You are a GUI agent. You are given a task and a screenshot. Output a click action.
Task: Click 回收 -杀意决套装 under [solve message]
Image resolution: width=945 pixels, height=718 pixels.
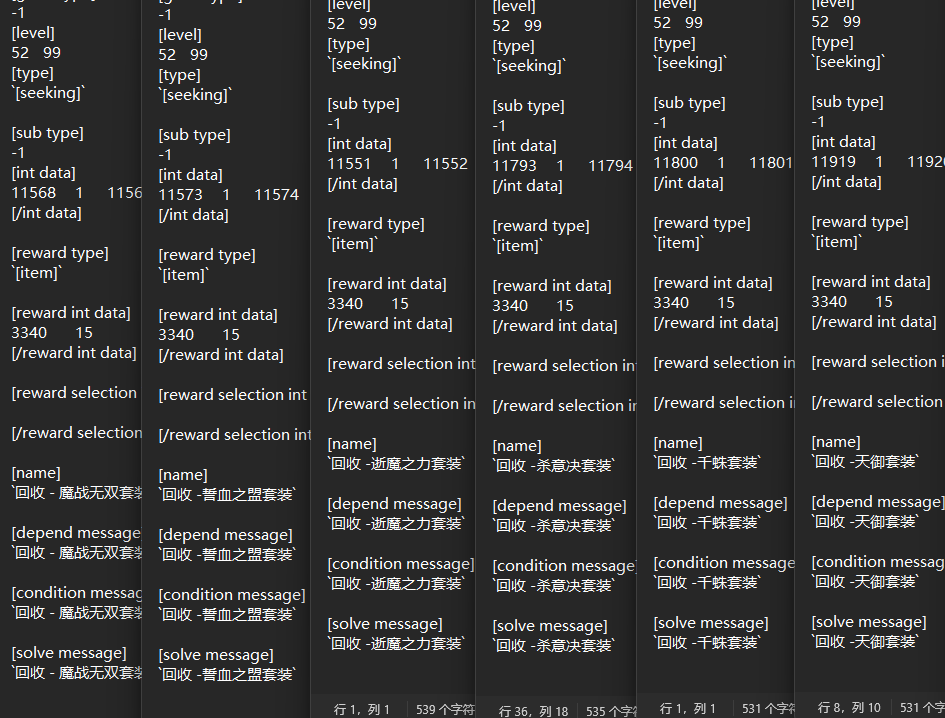click(554, 646)
